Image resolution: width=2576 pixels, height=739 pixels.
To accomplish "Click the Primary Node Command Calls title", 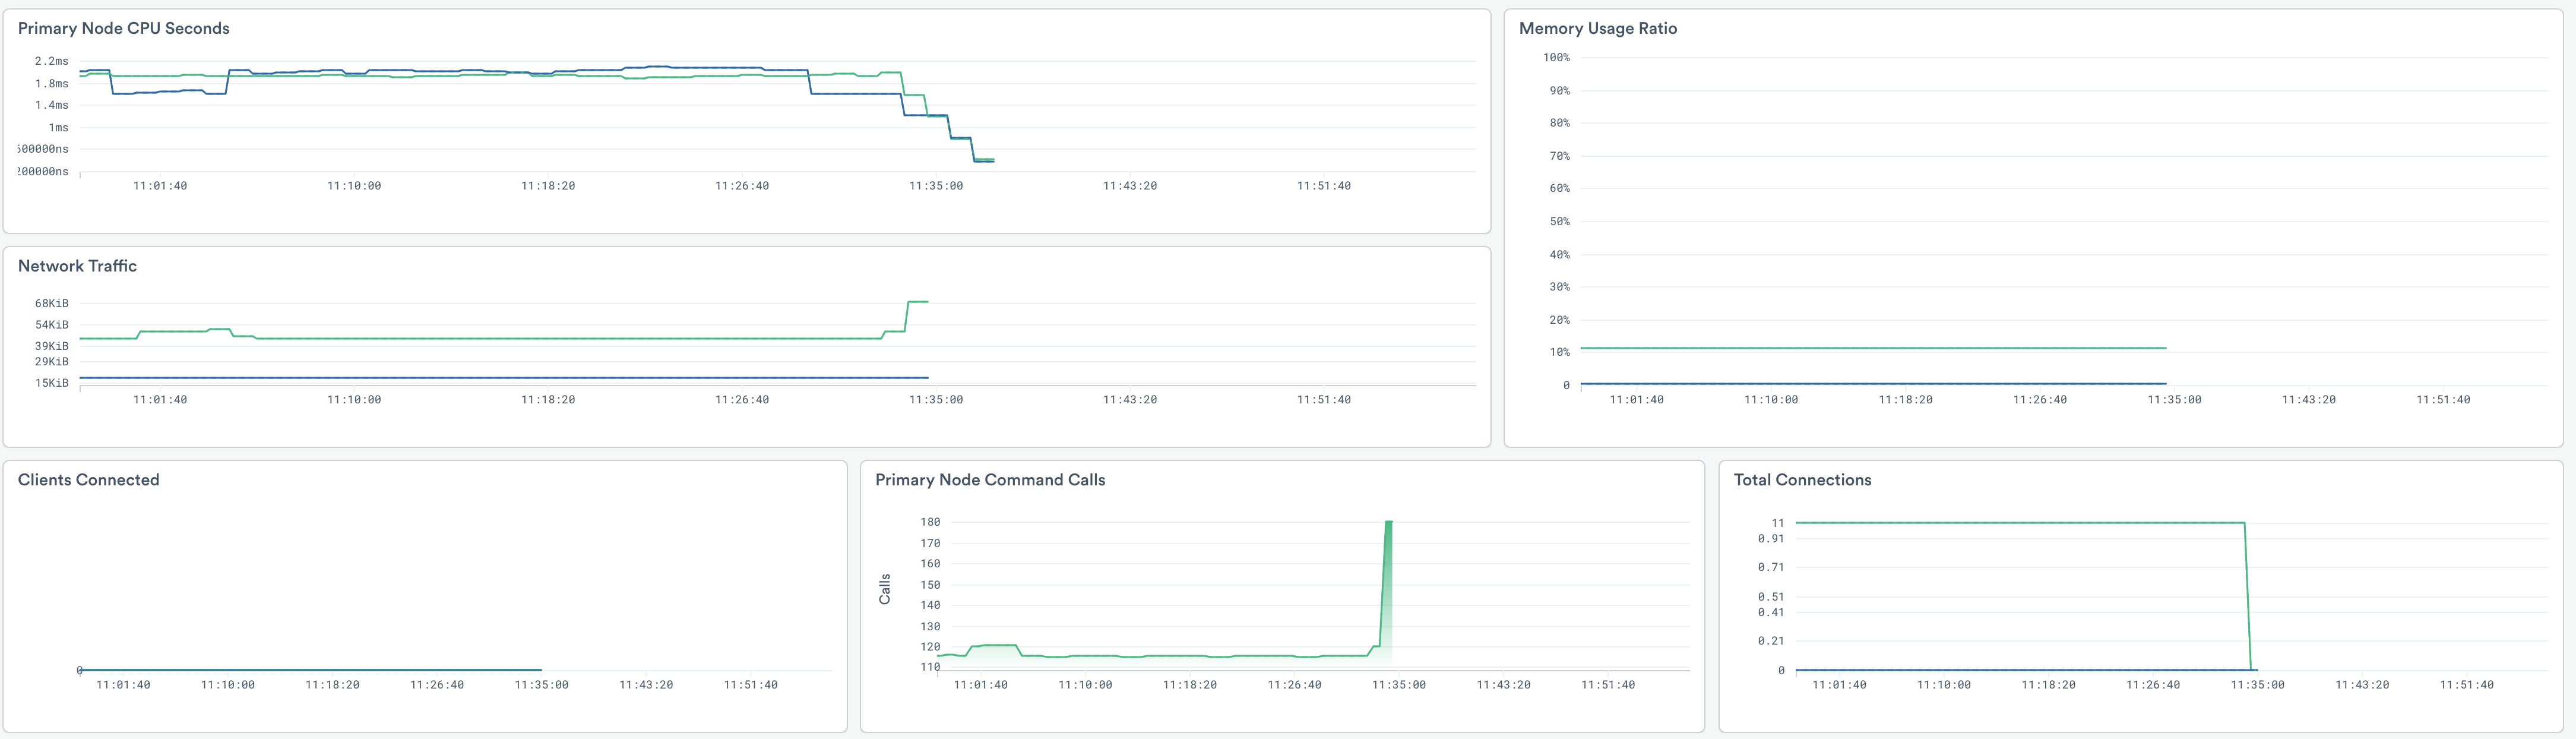I will [990, 479].
